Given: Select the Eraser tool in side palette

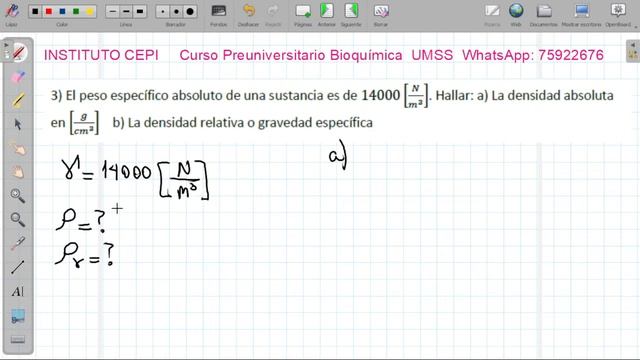Looking at the screenshot, I should (x=18, y=77).
